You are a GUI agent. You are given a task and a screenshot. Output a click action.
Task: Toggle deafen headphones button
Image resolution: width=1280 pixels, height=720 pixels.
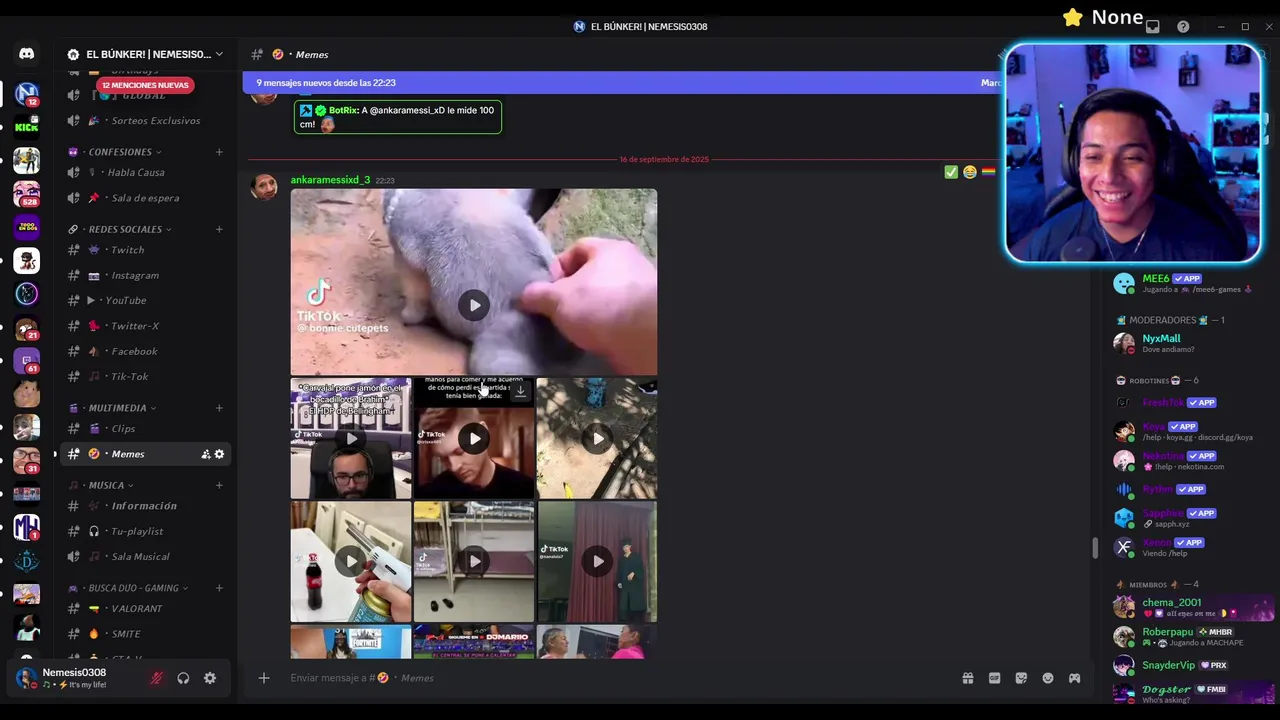(x=183, y=678)
